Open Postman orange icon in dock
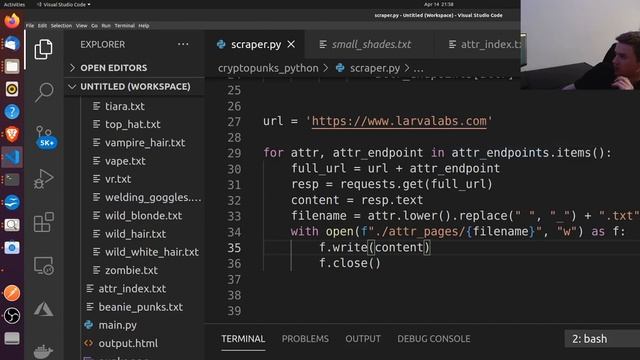 coord(12,293)
